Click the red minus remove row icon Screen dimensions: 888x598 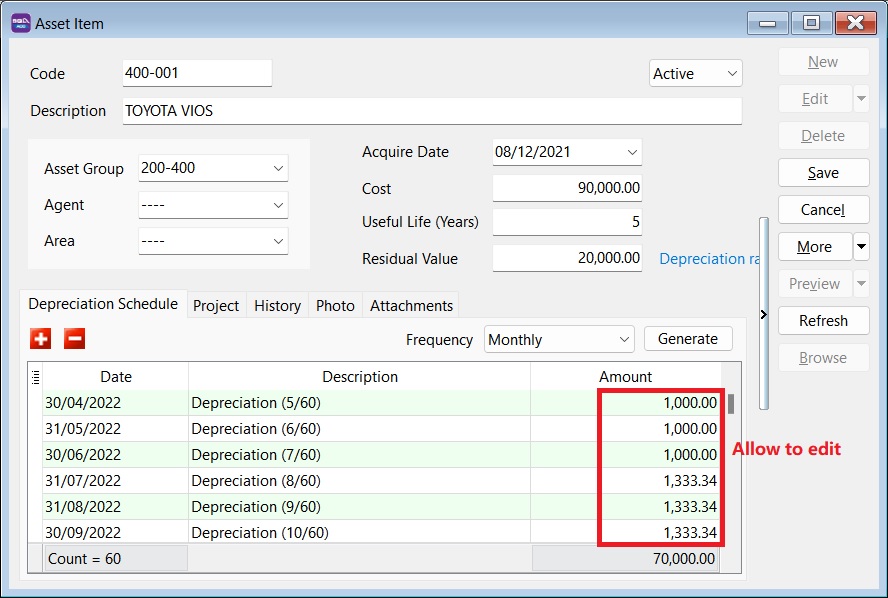(75, 339)
